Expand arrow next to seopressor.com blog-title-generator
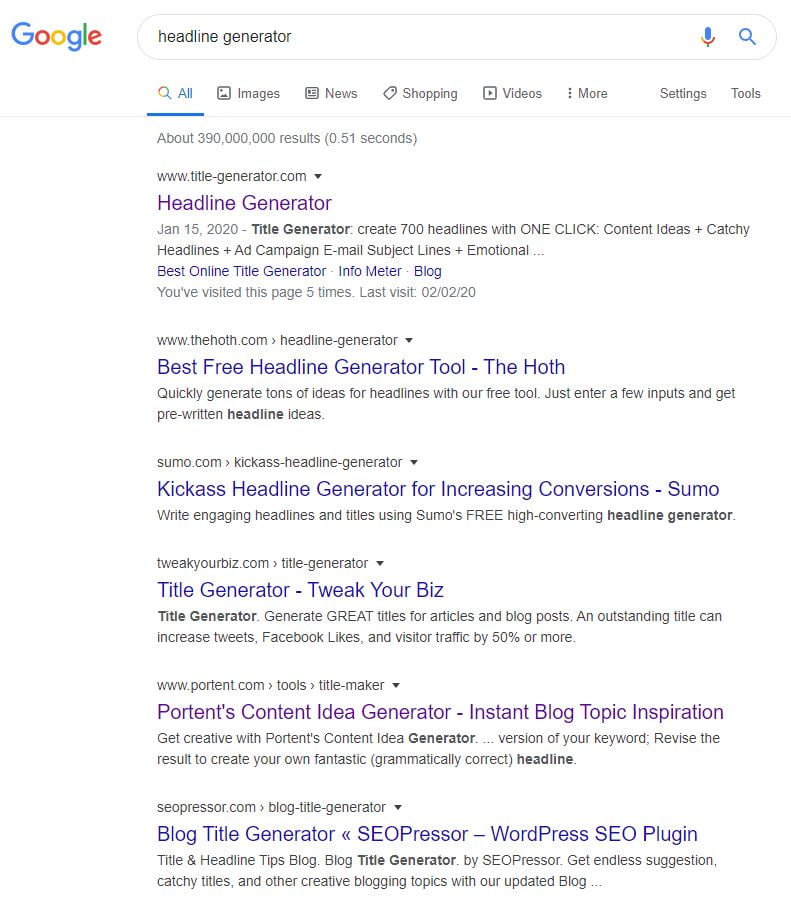The height and width of the screenshot is (905, 791). pyautogui.click(x=398, y=807)
